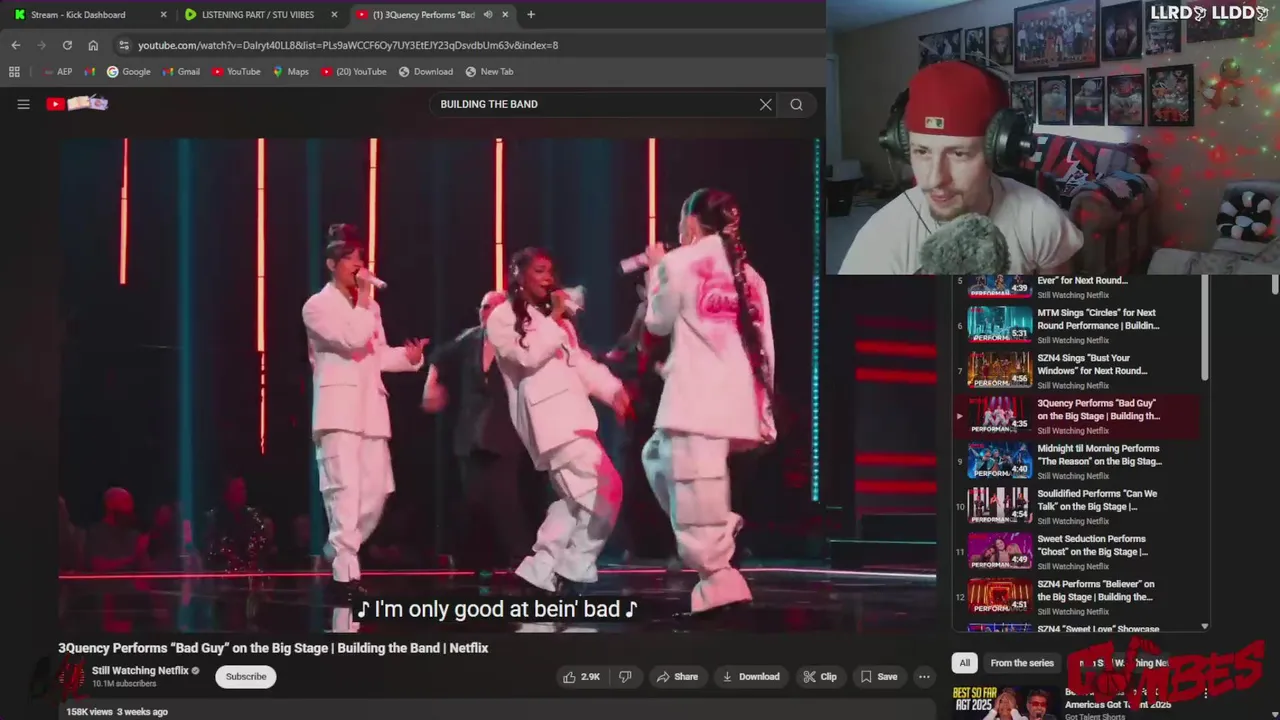Click the playlist scrollbar thumb
The image size is (1280, 720).
1204,328
